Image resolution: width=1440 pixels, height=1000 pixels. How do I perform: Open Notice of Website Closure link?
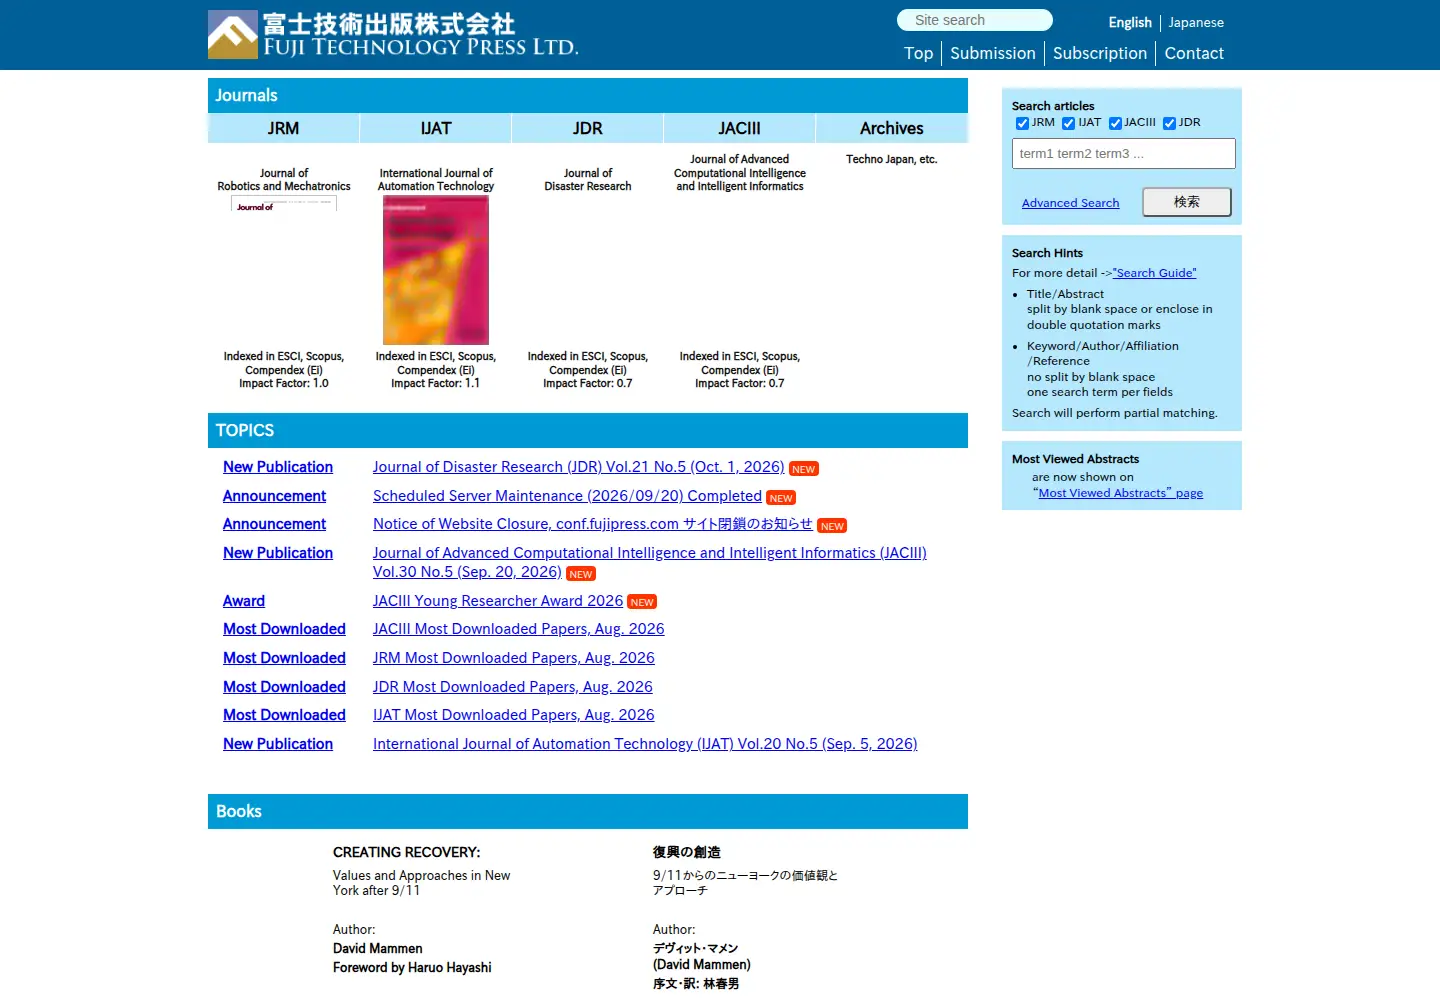(593, 524)
